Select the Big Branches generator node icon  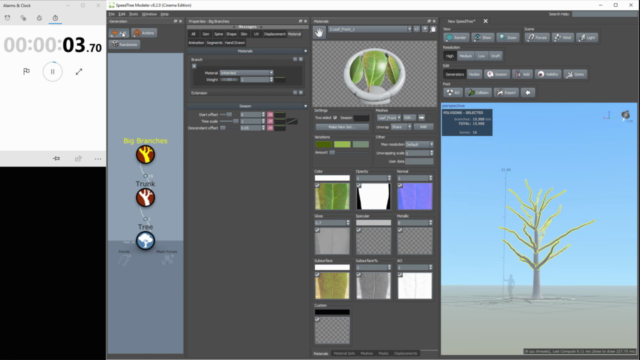(145, 155)
